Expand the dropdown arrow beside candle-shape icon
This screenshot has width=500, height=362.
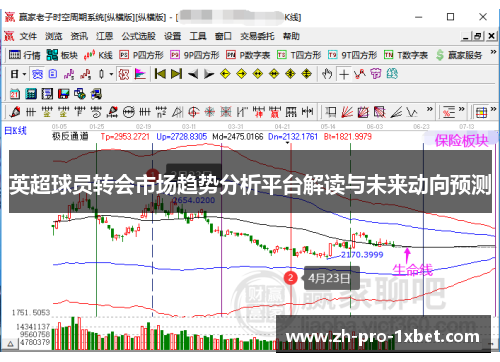[x=111, y=74]
